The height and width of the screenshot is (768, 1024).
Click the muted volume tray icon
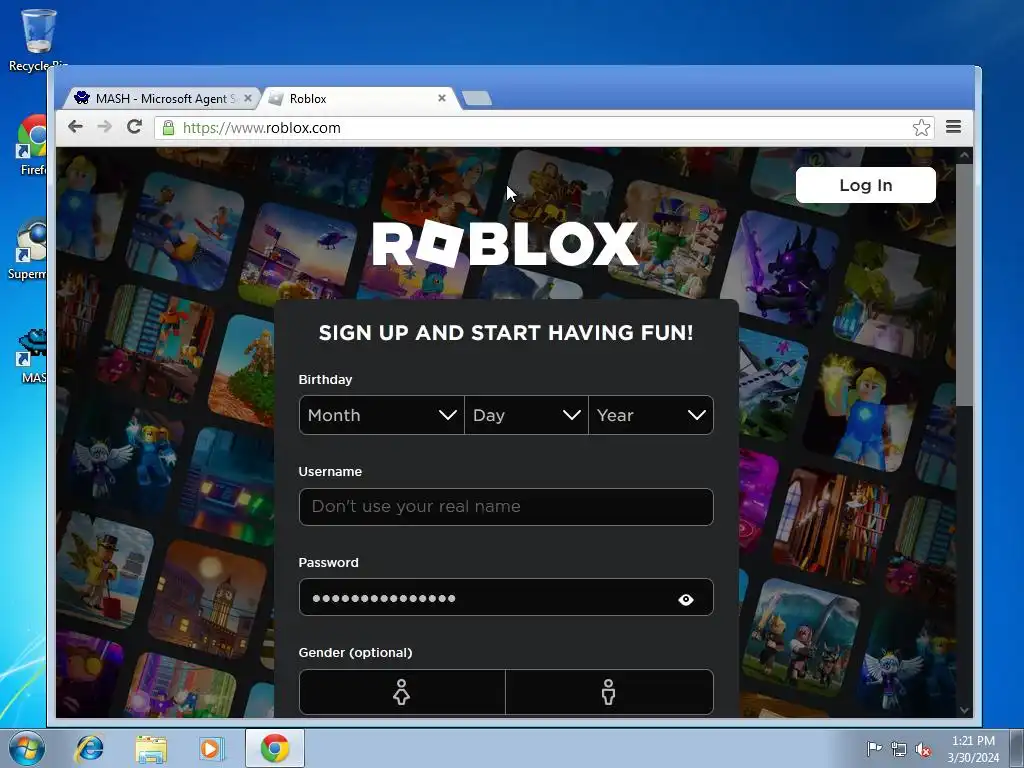tap(923, 749)
